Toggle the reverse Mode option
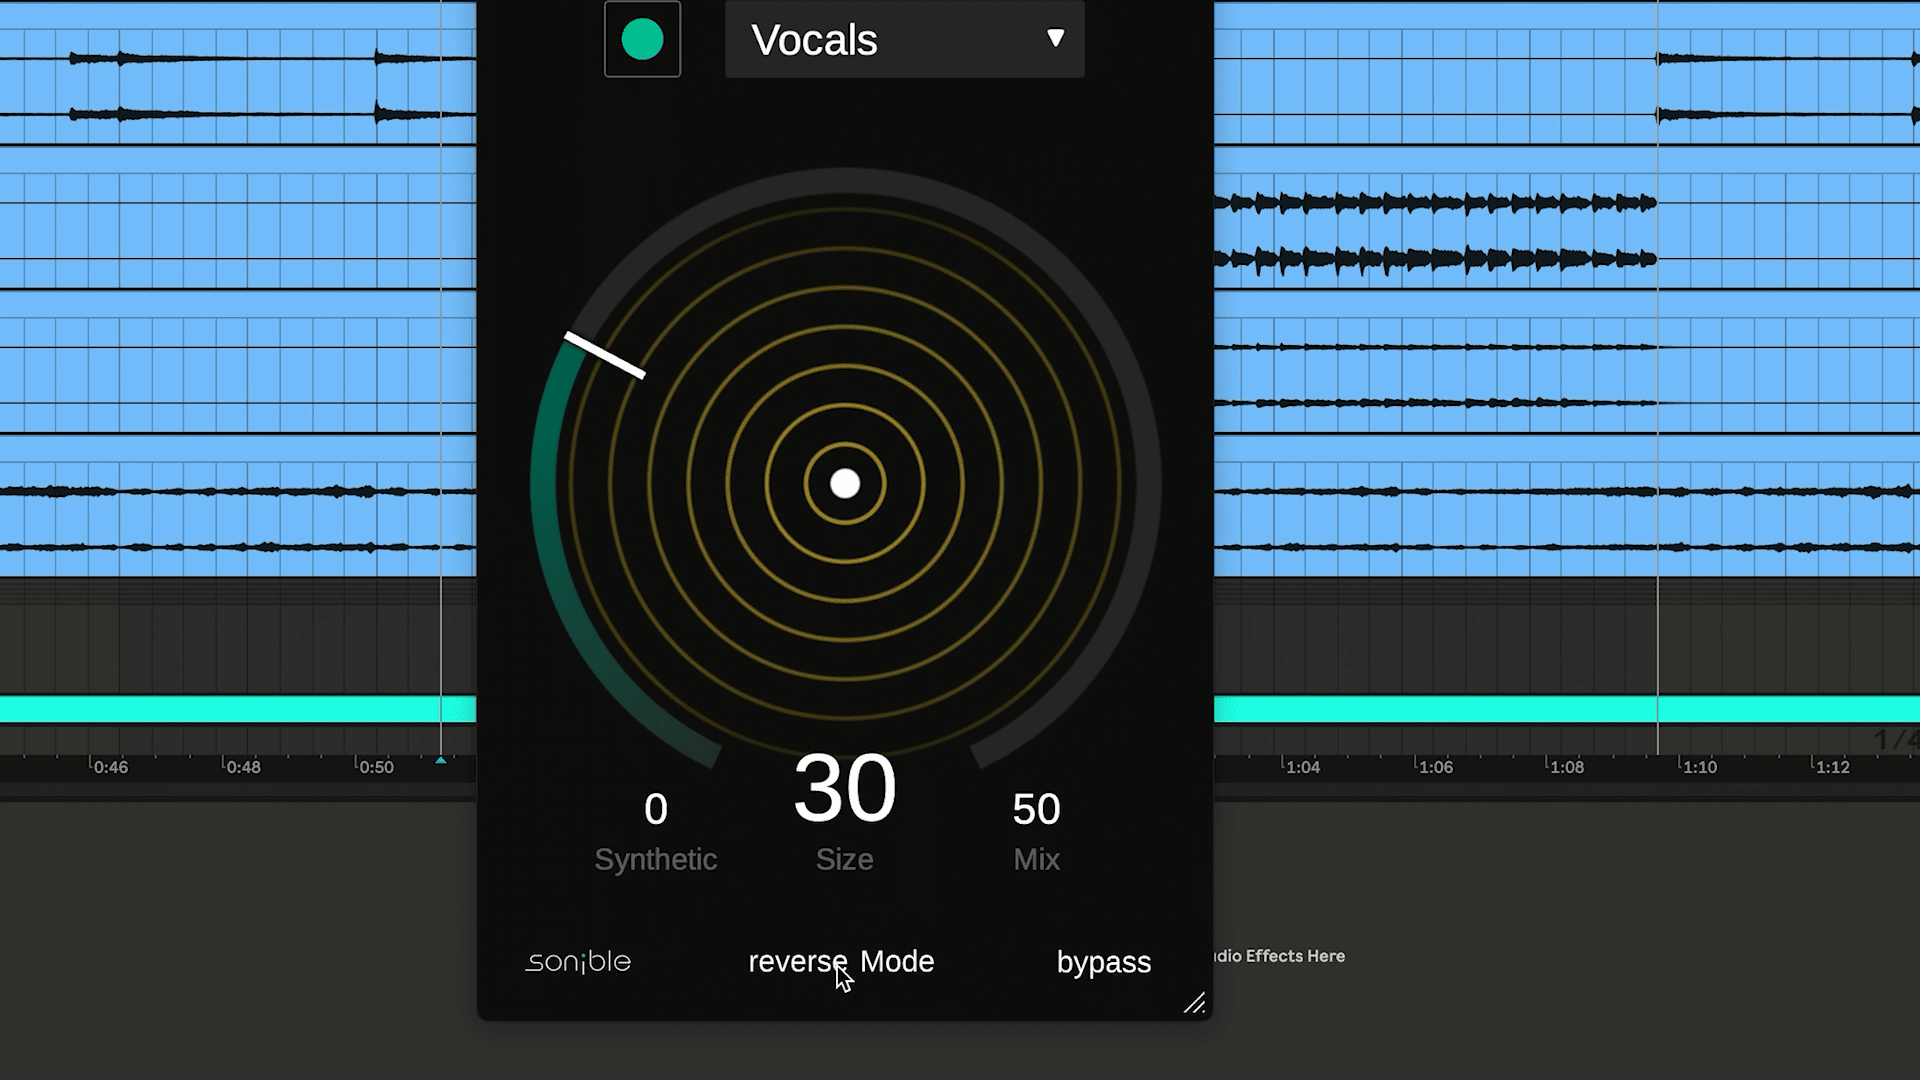Viewport: 1920px width, 1080px height. [x=841, y=962]
